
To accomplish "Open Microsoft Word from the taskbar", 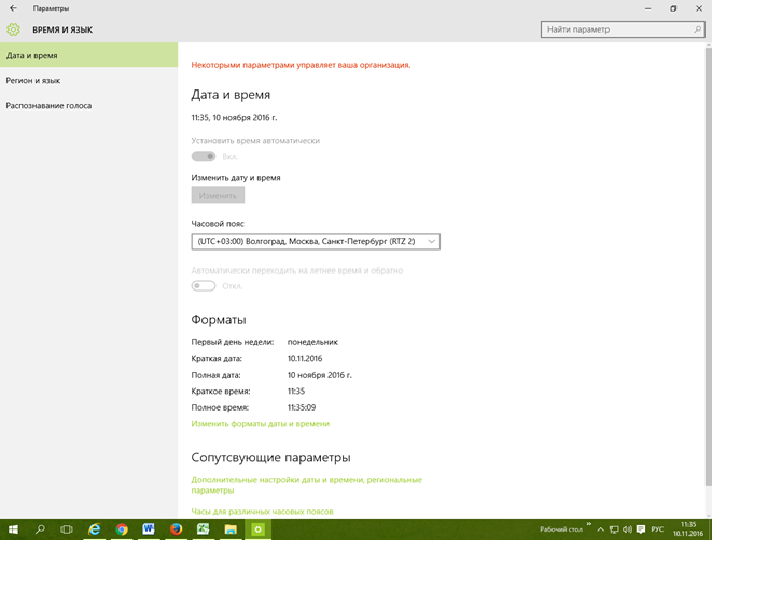I will pos(148,529).
